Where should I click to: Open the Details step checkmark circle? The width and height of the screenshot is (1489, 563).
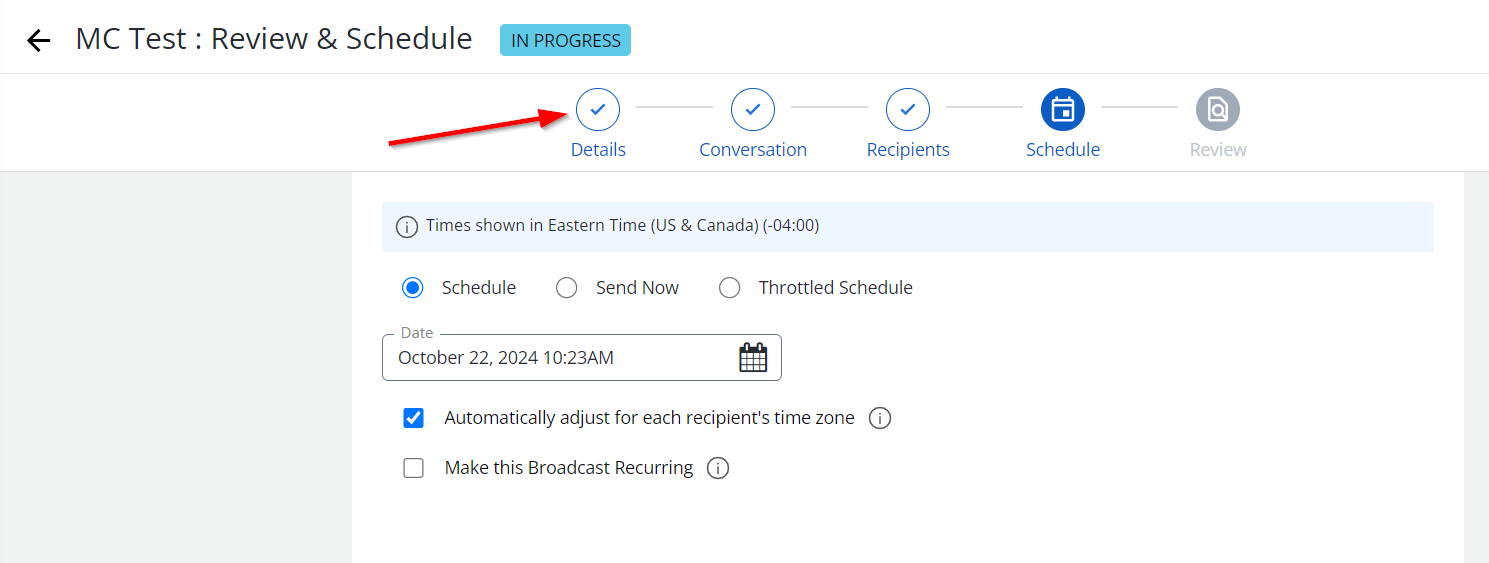pos(598,110)
